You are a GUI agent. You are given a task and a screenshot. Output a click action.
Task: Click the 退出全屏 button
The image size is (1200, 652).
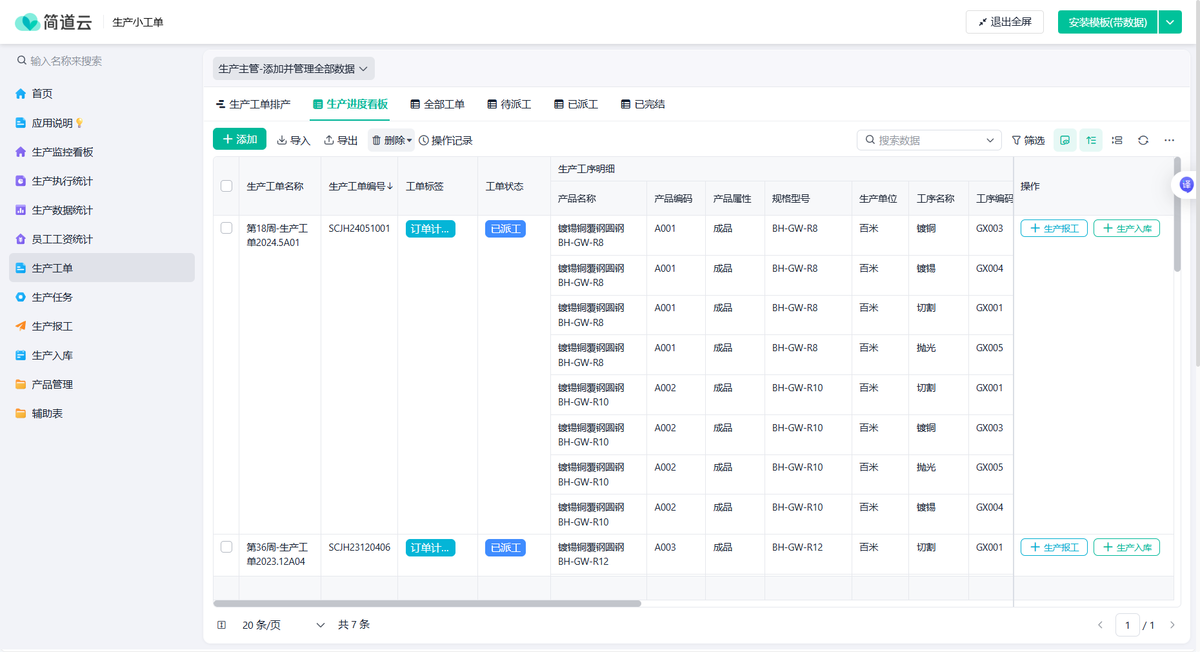point(1004,22)
